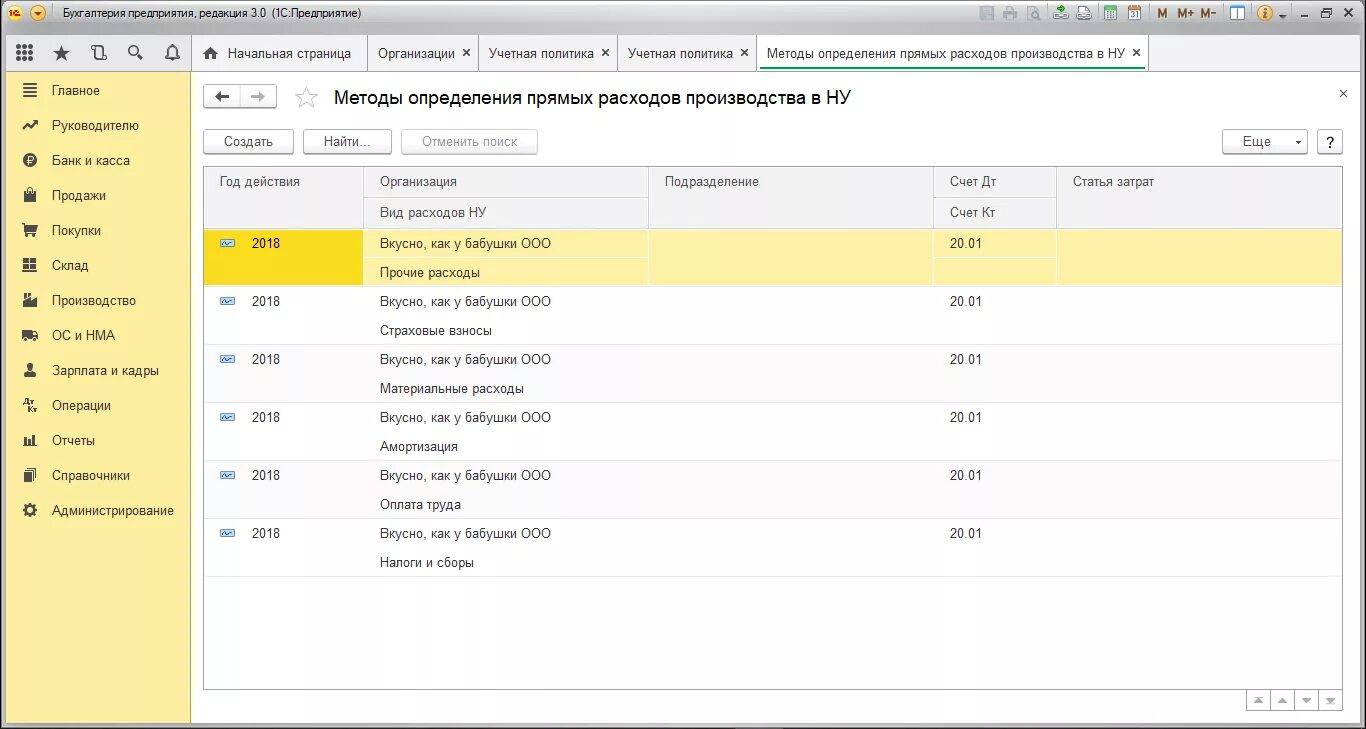
Task: Switch to the Организации tab
Action: click(416, 53)
